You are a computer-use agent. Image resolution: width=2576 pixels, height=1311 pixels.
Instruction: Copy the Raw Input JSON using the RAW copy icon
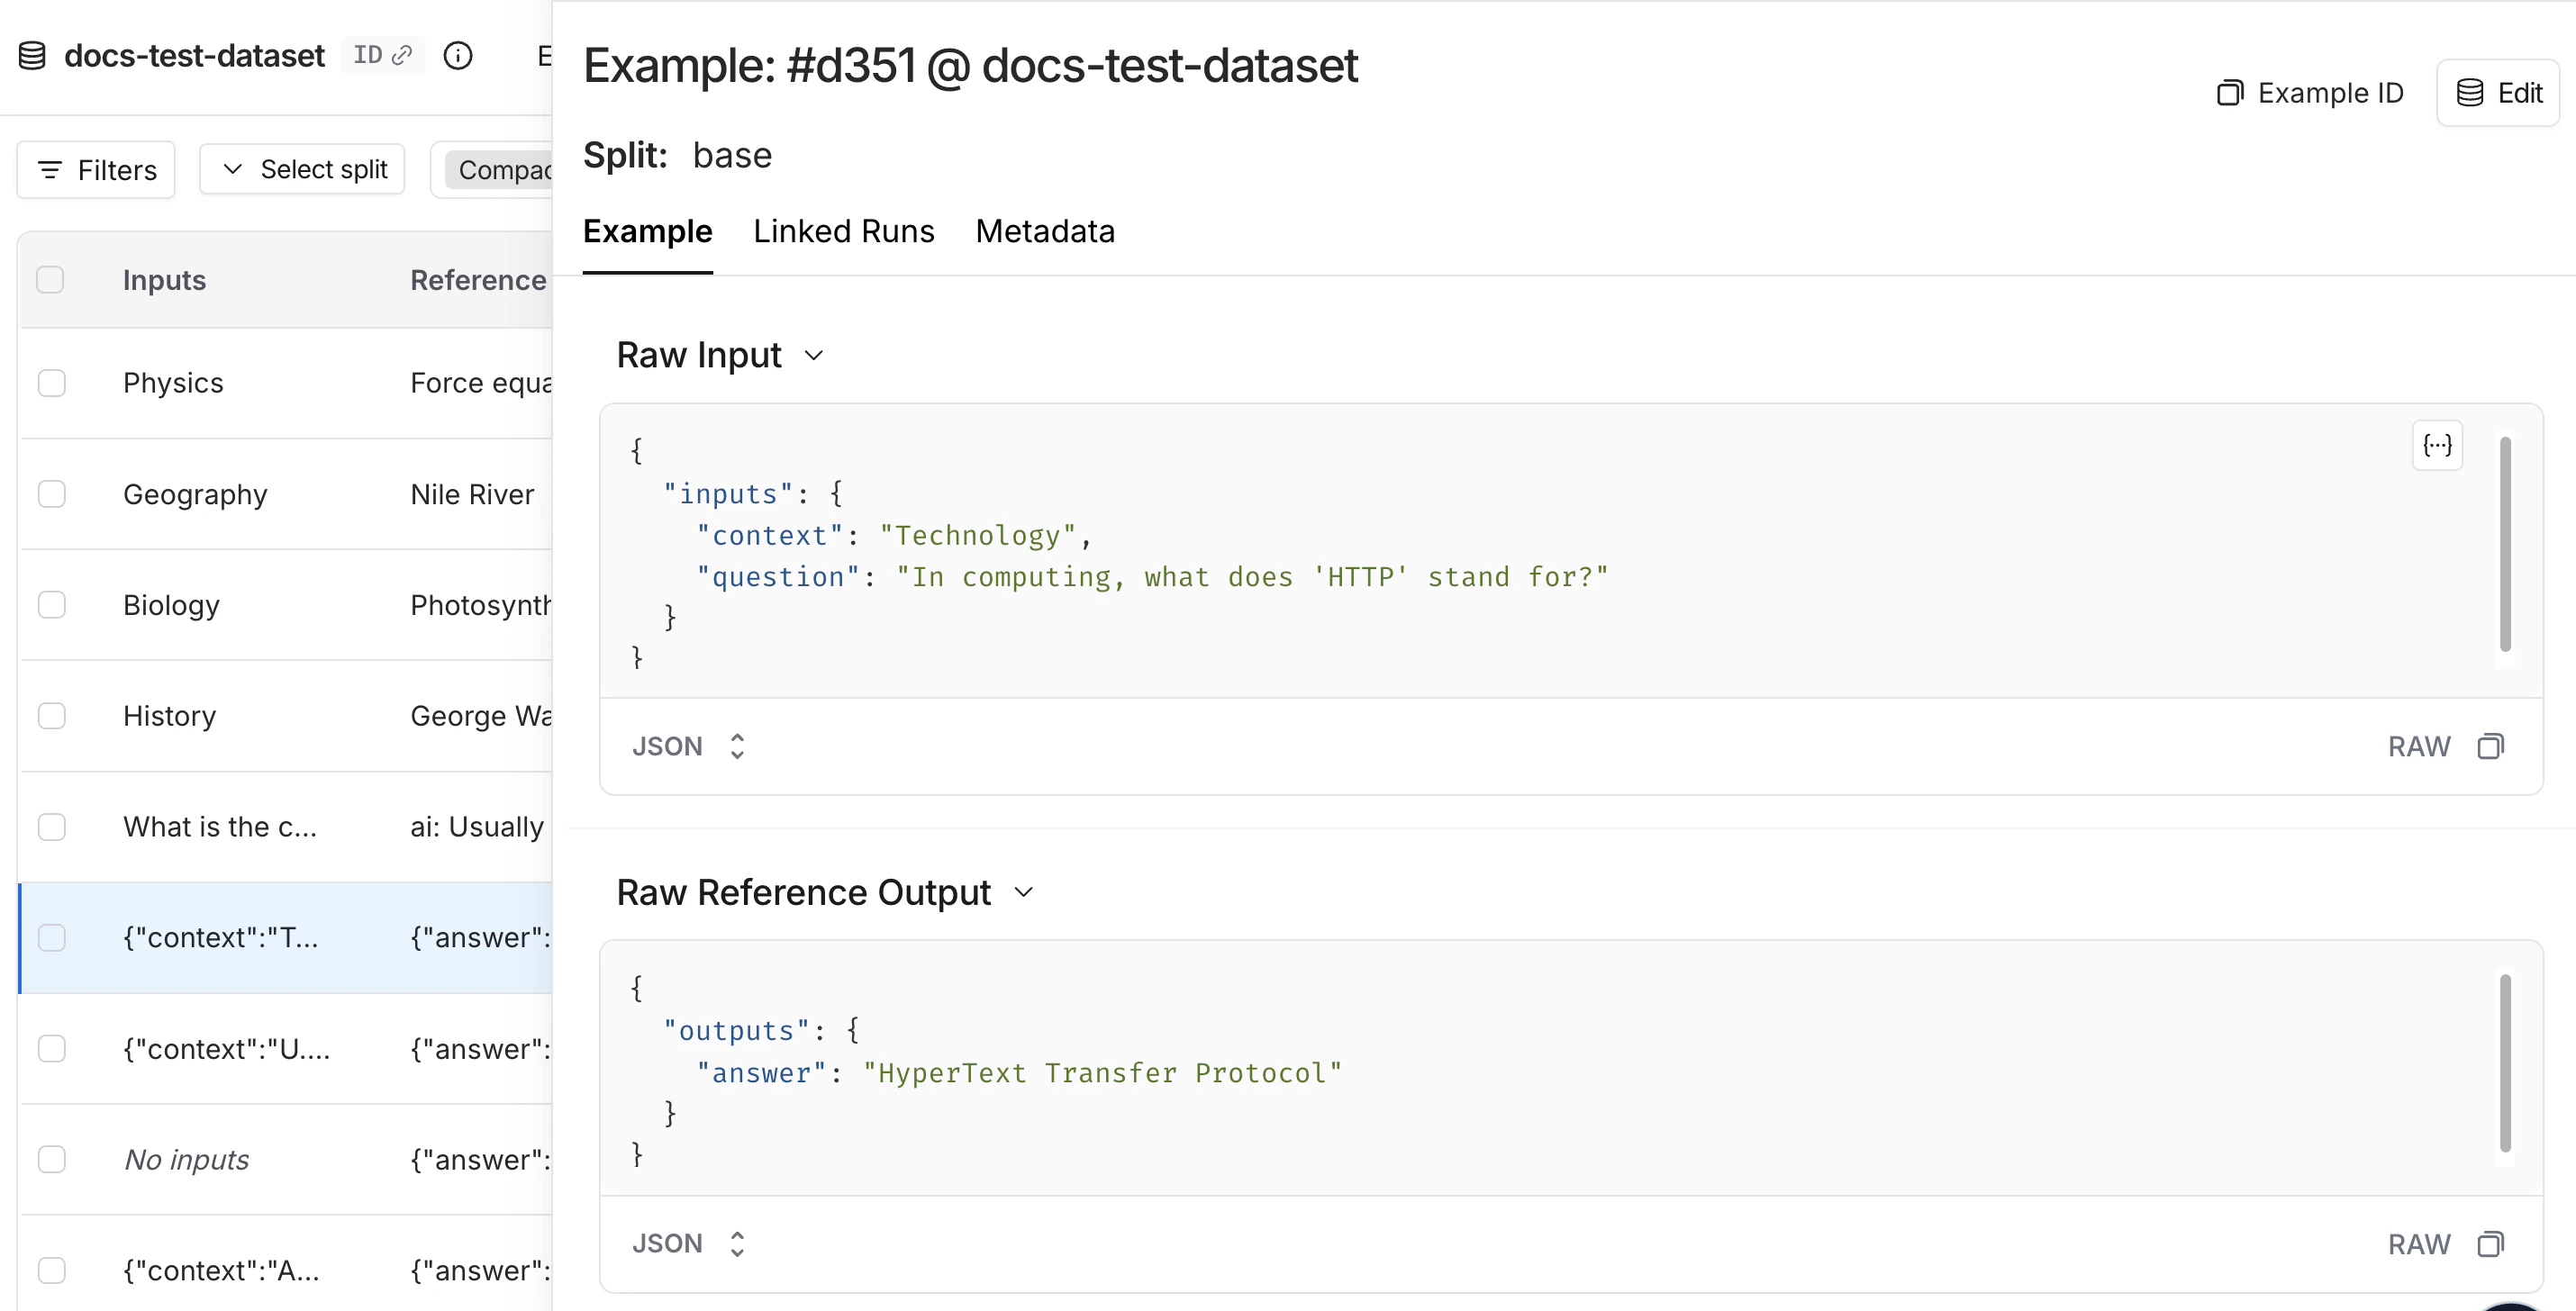click(2492, 746)
